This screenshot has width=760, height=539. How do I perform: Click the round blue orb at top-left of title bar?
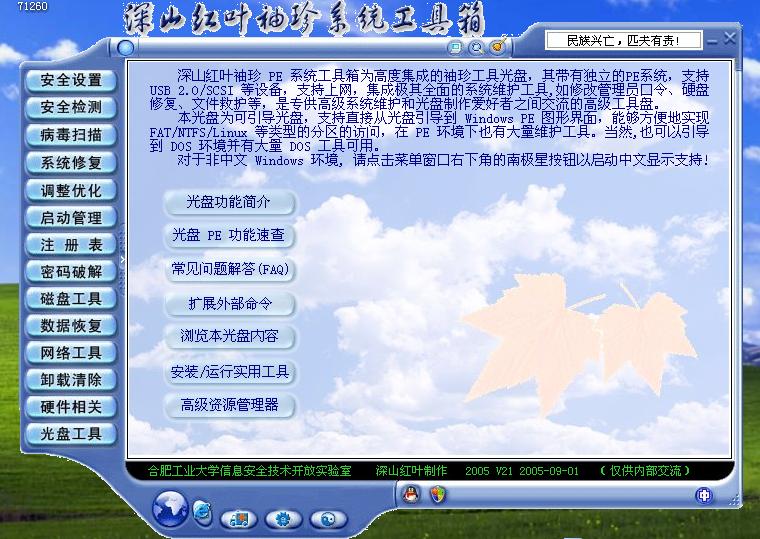pyautogui.click(x=126, y=48)
